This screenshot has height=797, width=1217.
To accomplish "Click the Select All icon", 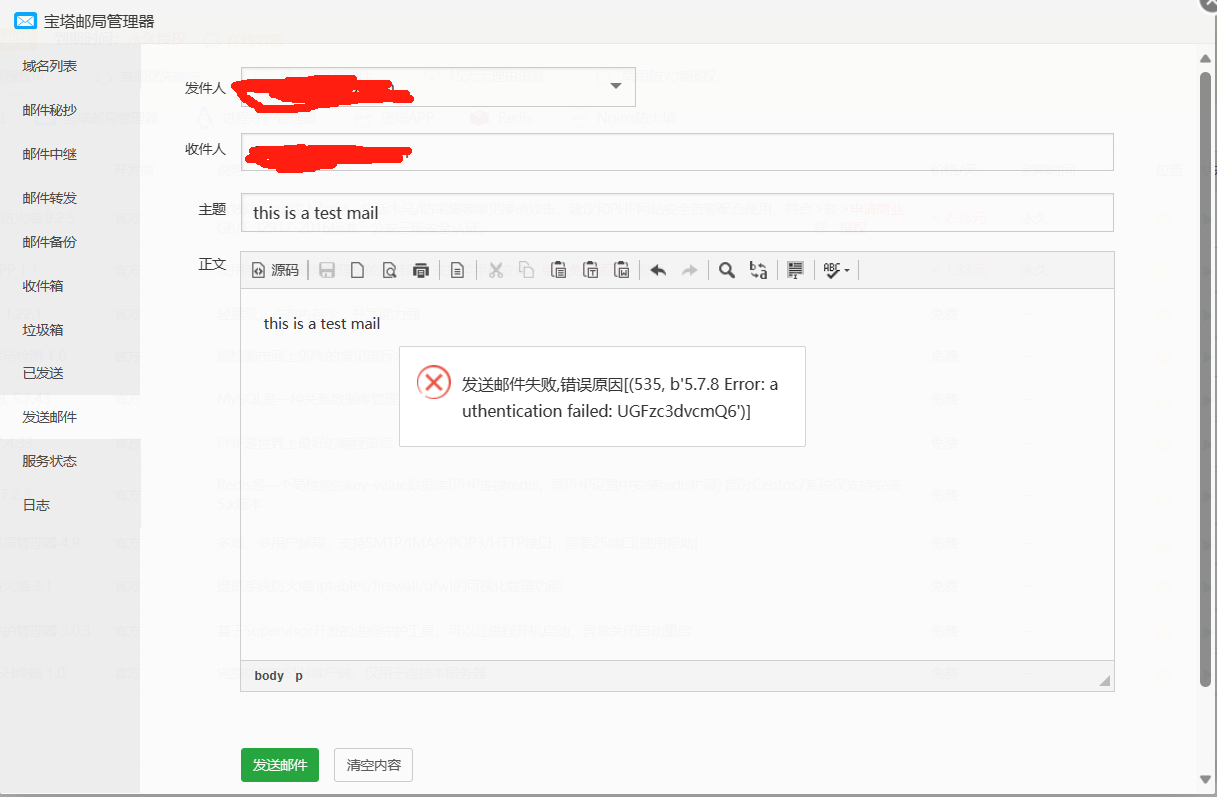I will (x=795, y=270).
